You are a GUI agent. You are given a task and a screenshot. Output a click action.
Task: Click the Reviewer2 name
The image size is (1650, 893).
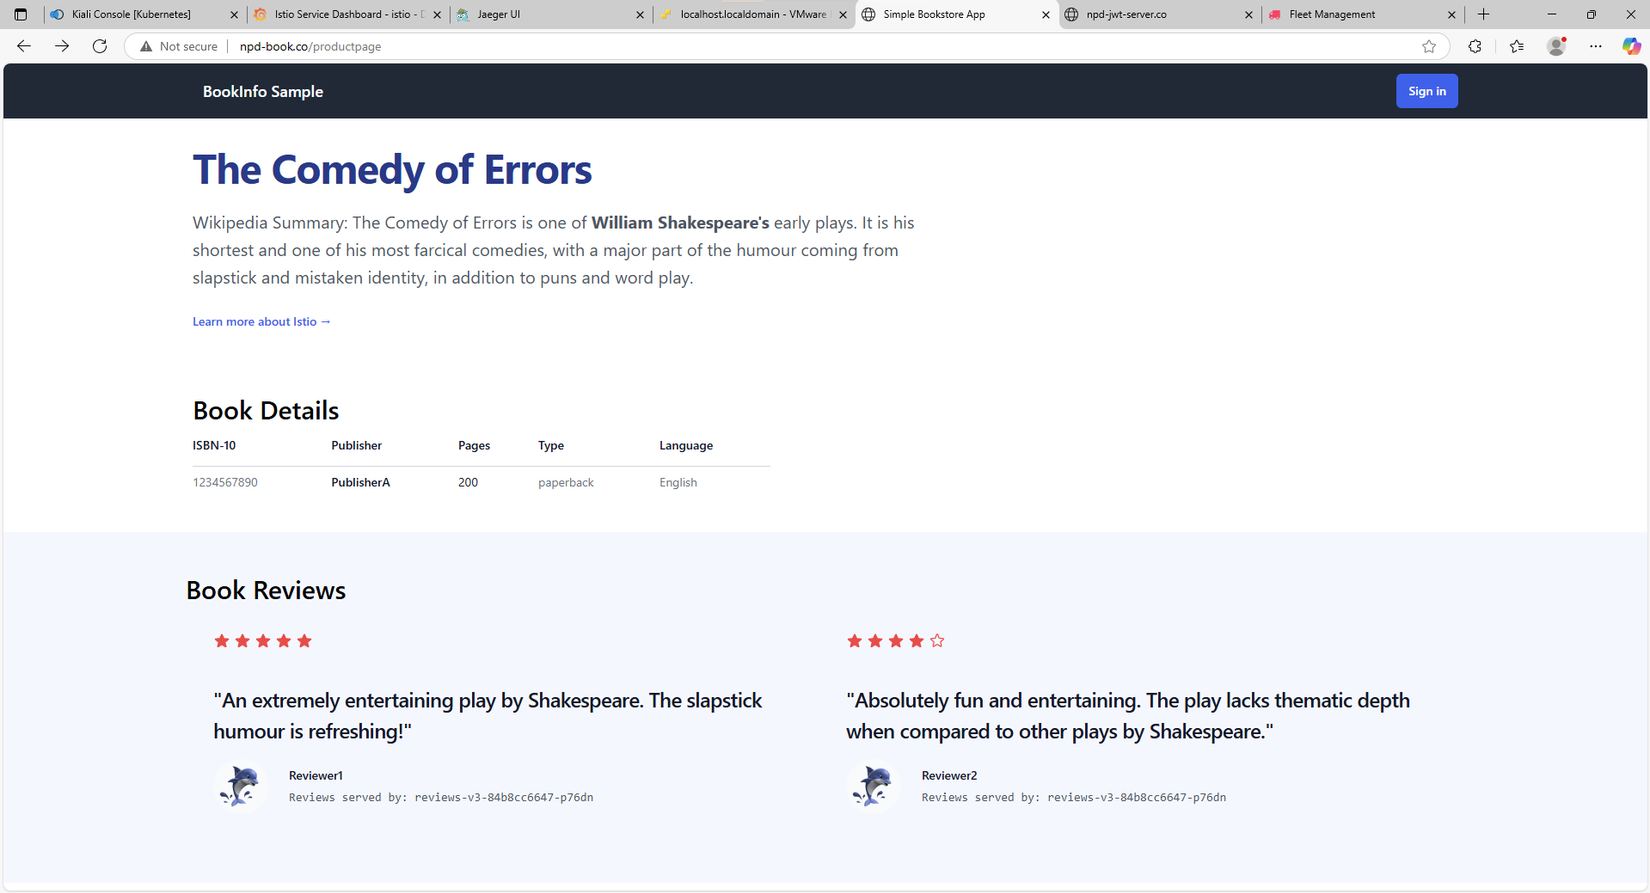coord(949,776)
